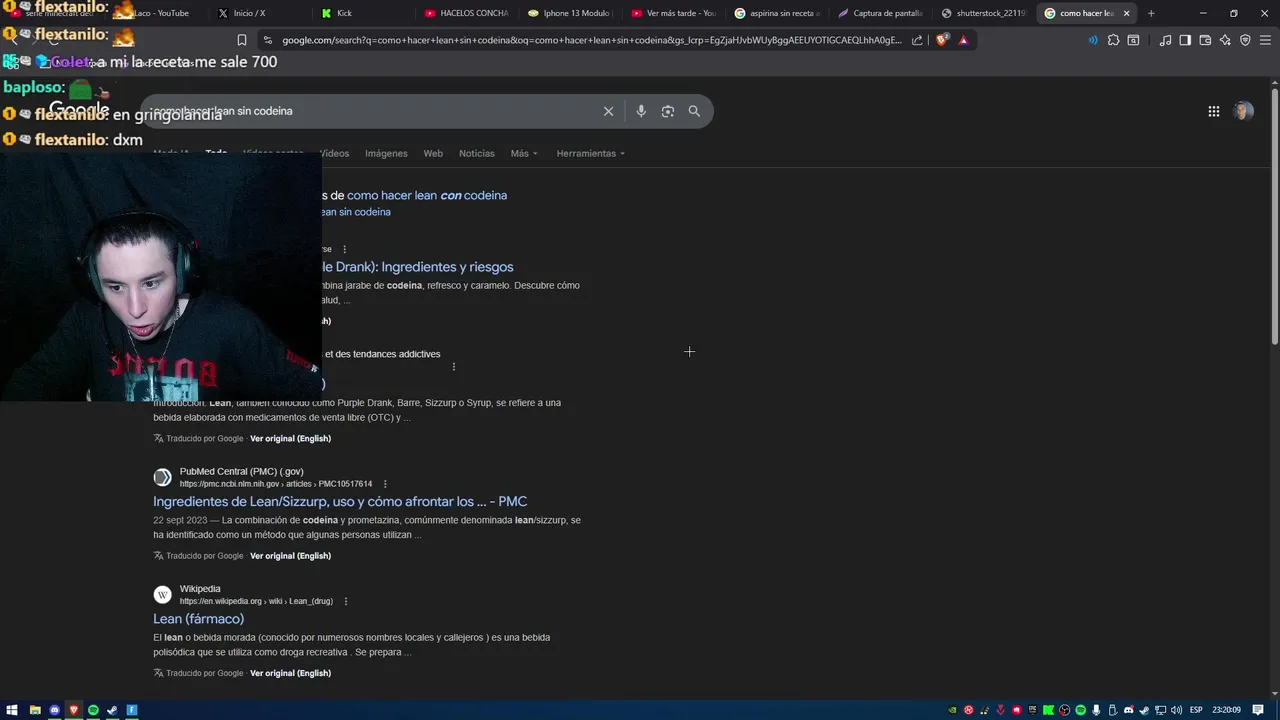Open Google Lens image search icon
Image resolution: width=1280 pixels, height=720 pixels.
tap(668, 111)
